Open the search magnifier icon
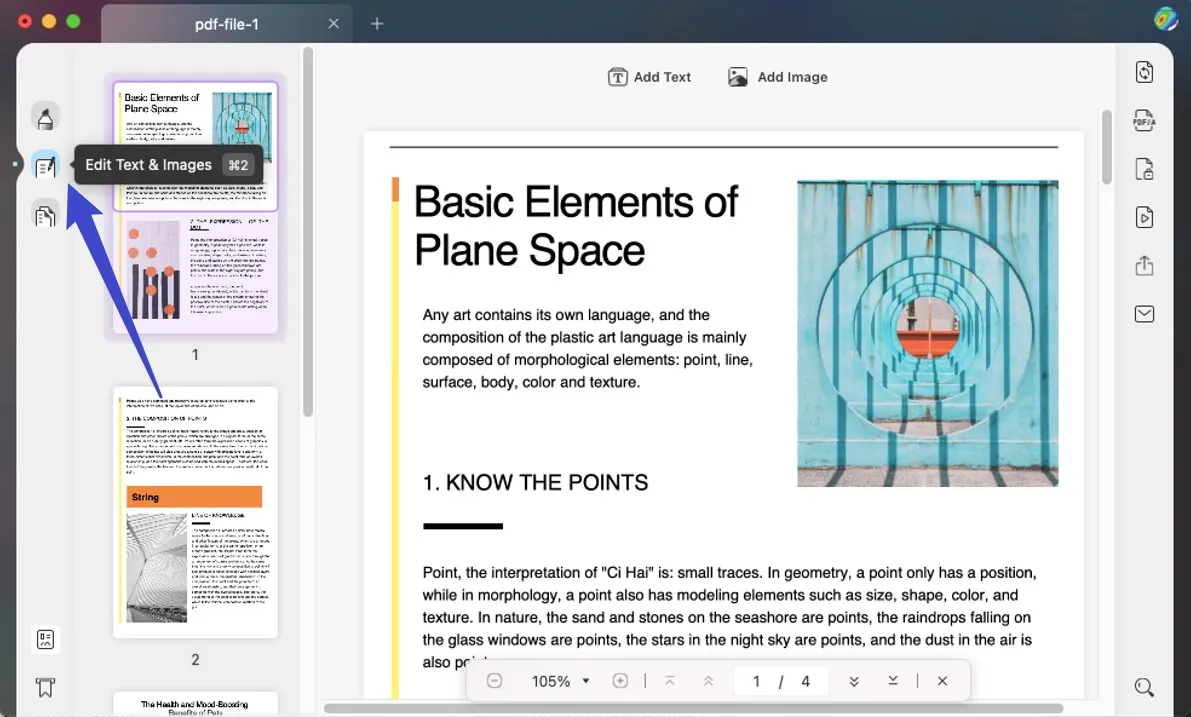Screen dimensions: 1191x717 tap(1144, 687)
